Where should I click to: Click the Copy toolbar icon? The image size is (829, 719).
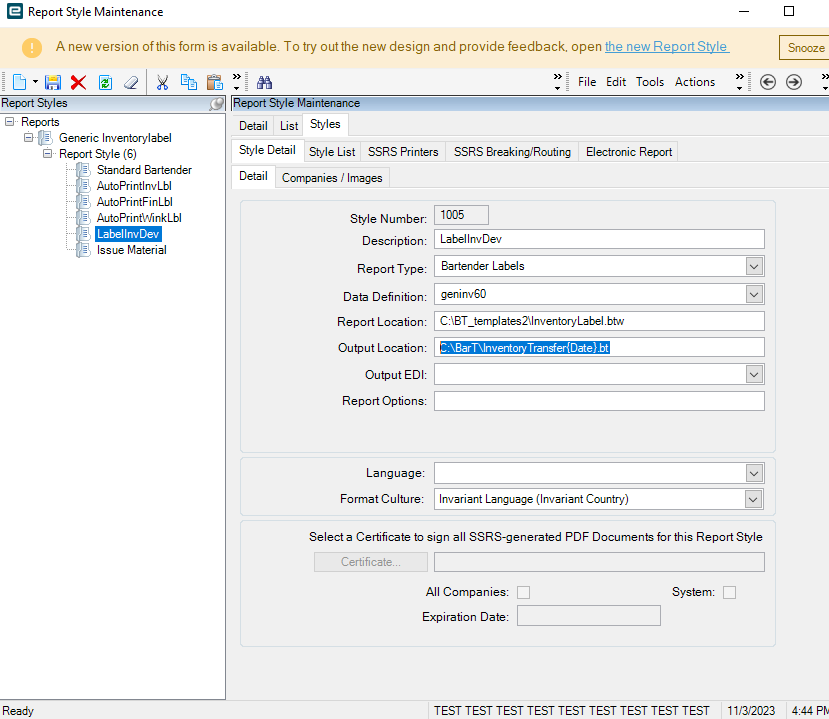point(188,82)
